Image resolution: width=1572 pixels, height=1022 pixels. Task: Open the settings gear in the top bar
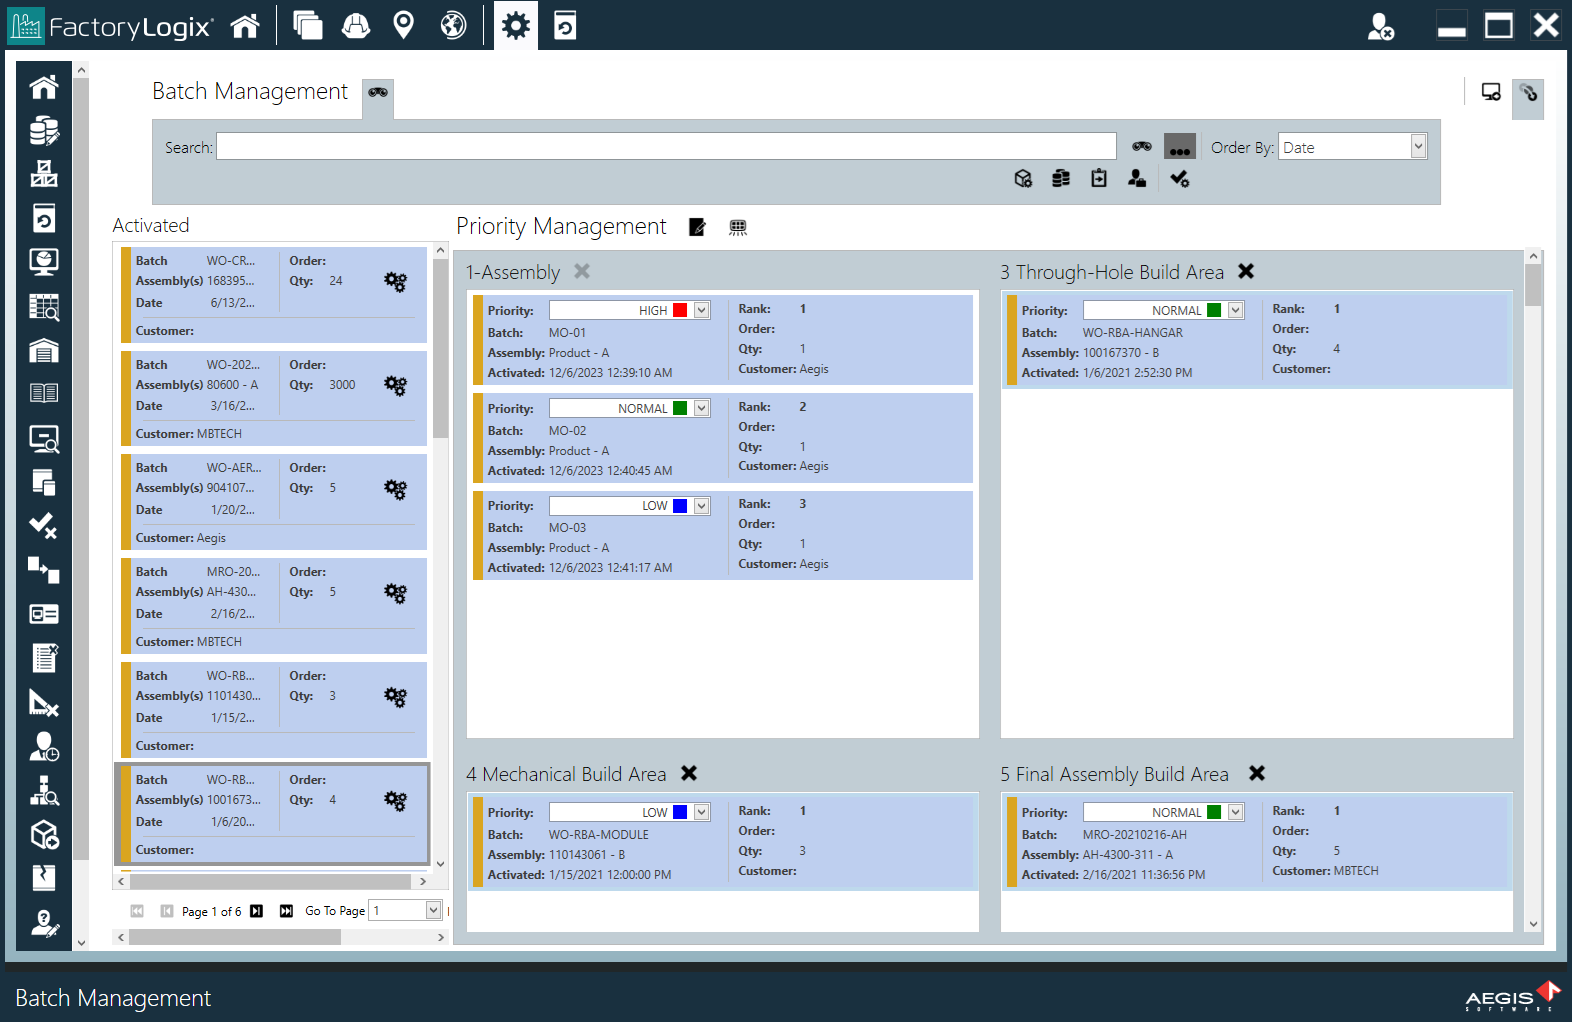coord(515,26)
